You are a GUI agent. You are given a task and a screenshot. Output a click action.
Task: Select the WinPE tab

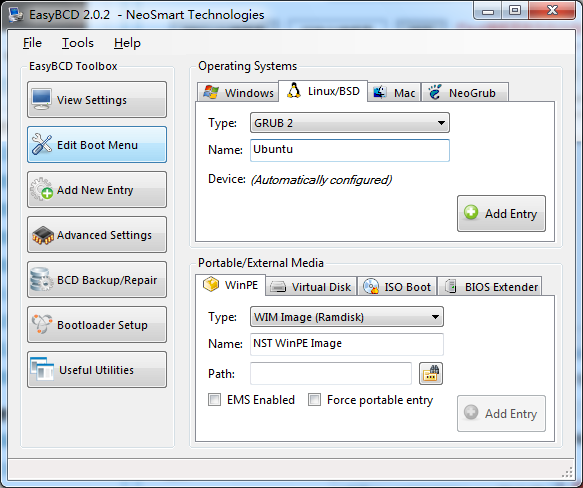pos(231,285)
